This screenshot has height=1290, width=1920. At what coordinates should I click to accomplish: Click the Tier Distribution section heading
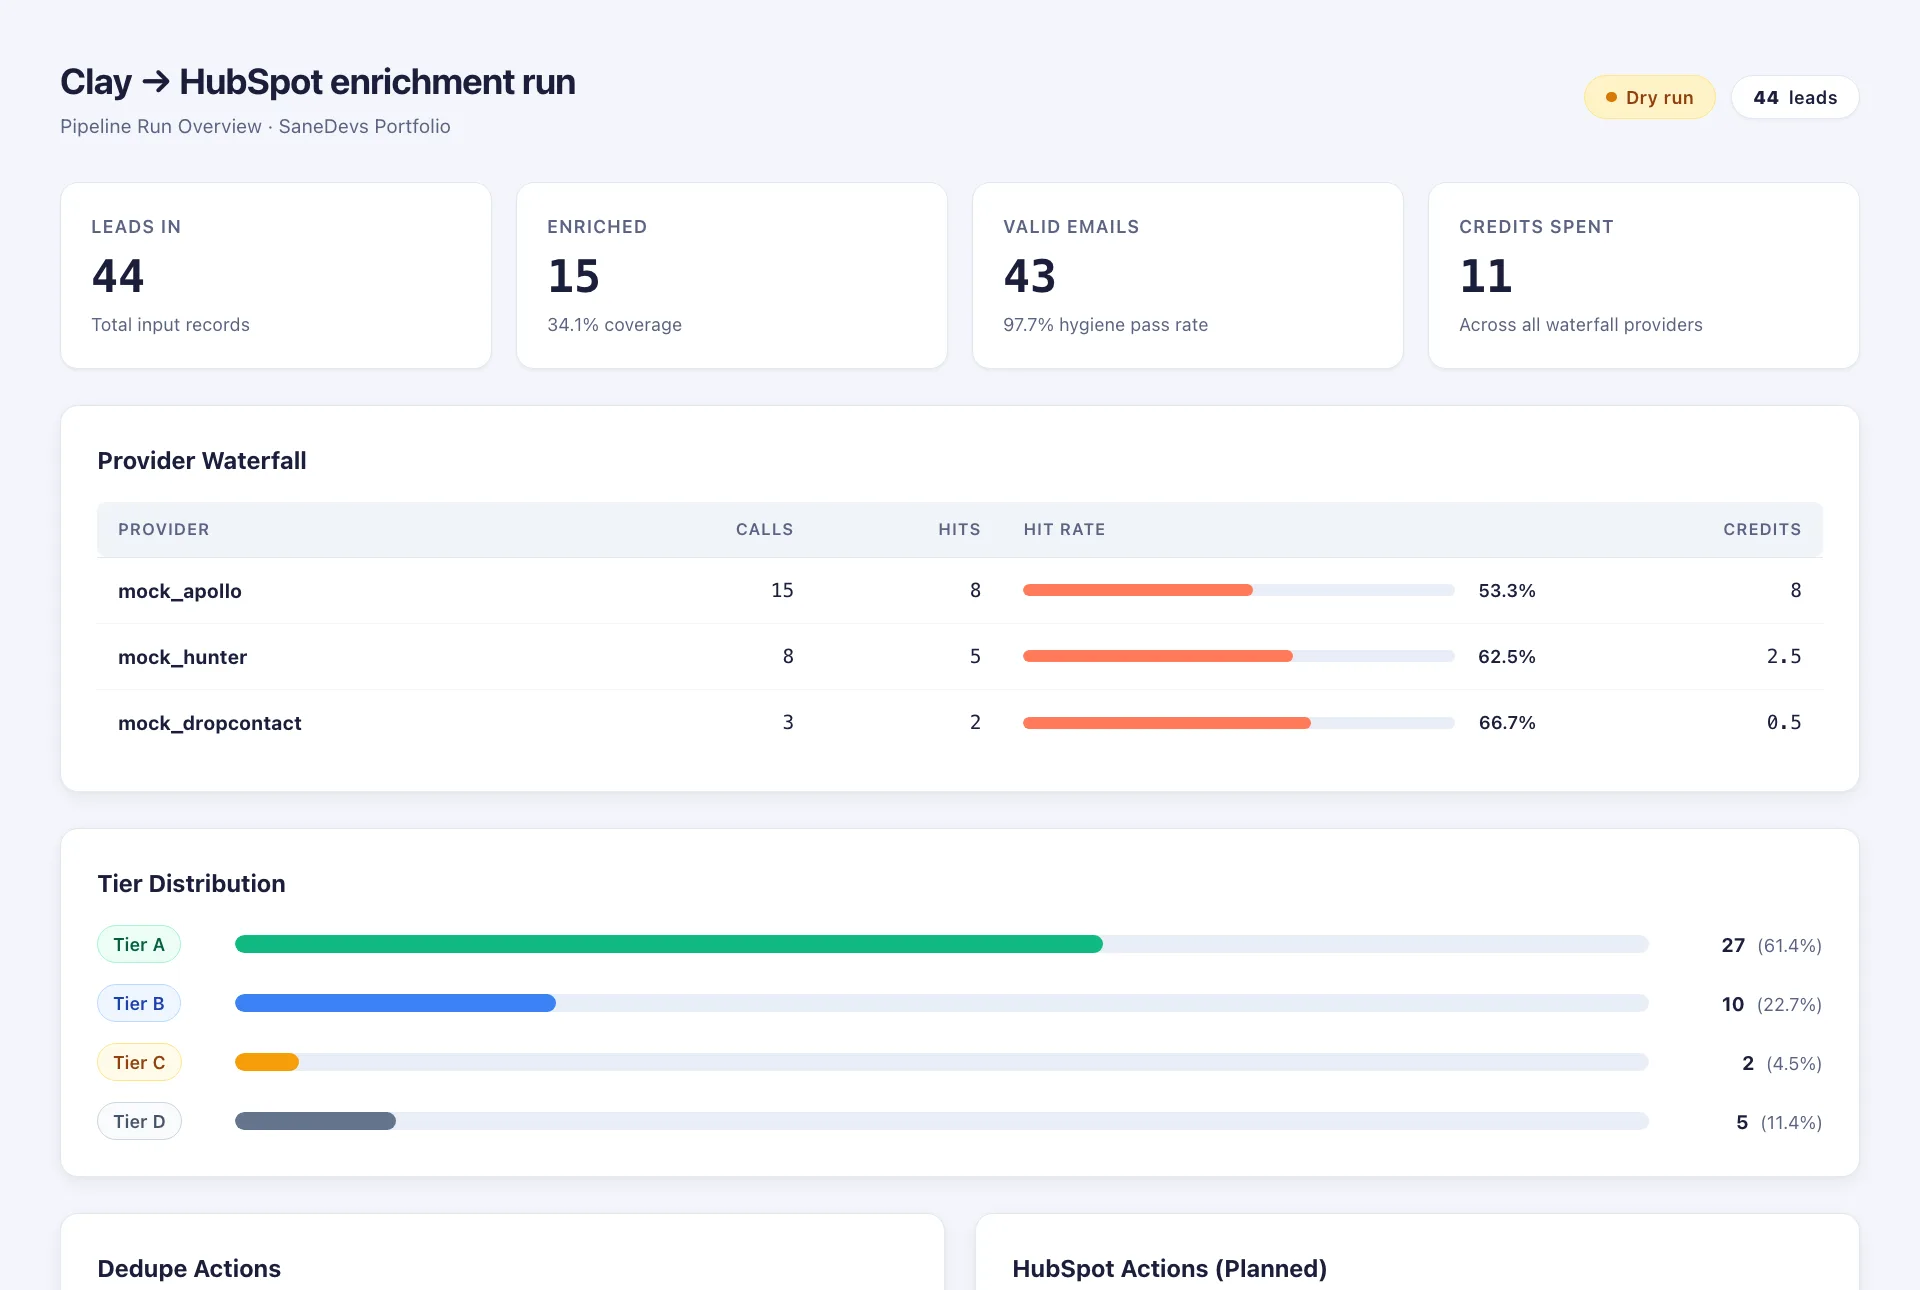191,884
